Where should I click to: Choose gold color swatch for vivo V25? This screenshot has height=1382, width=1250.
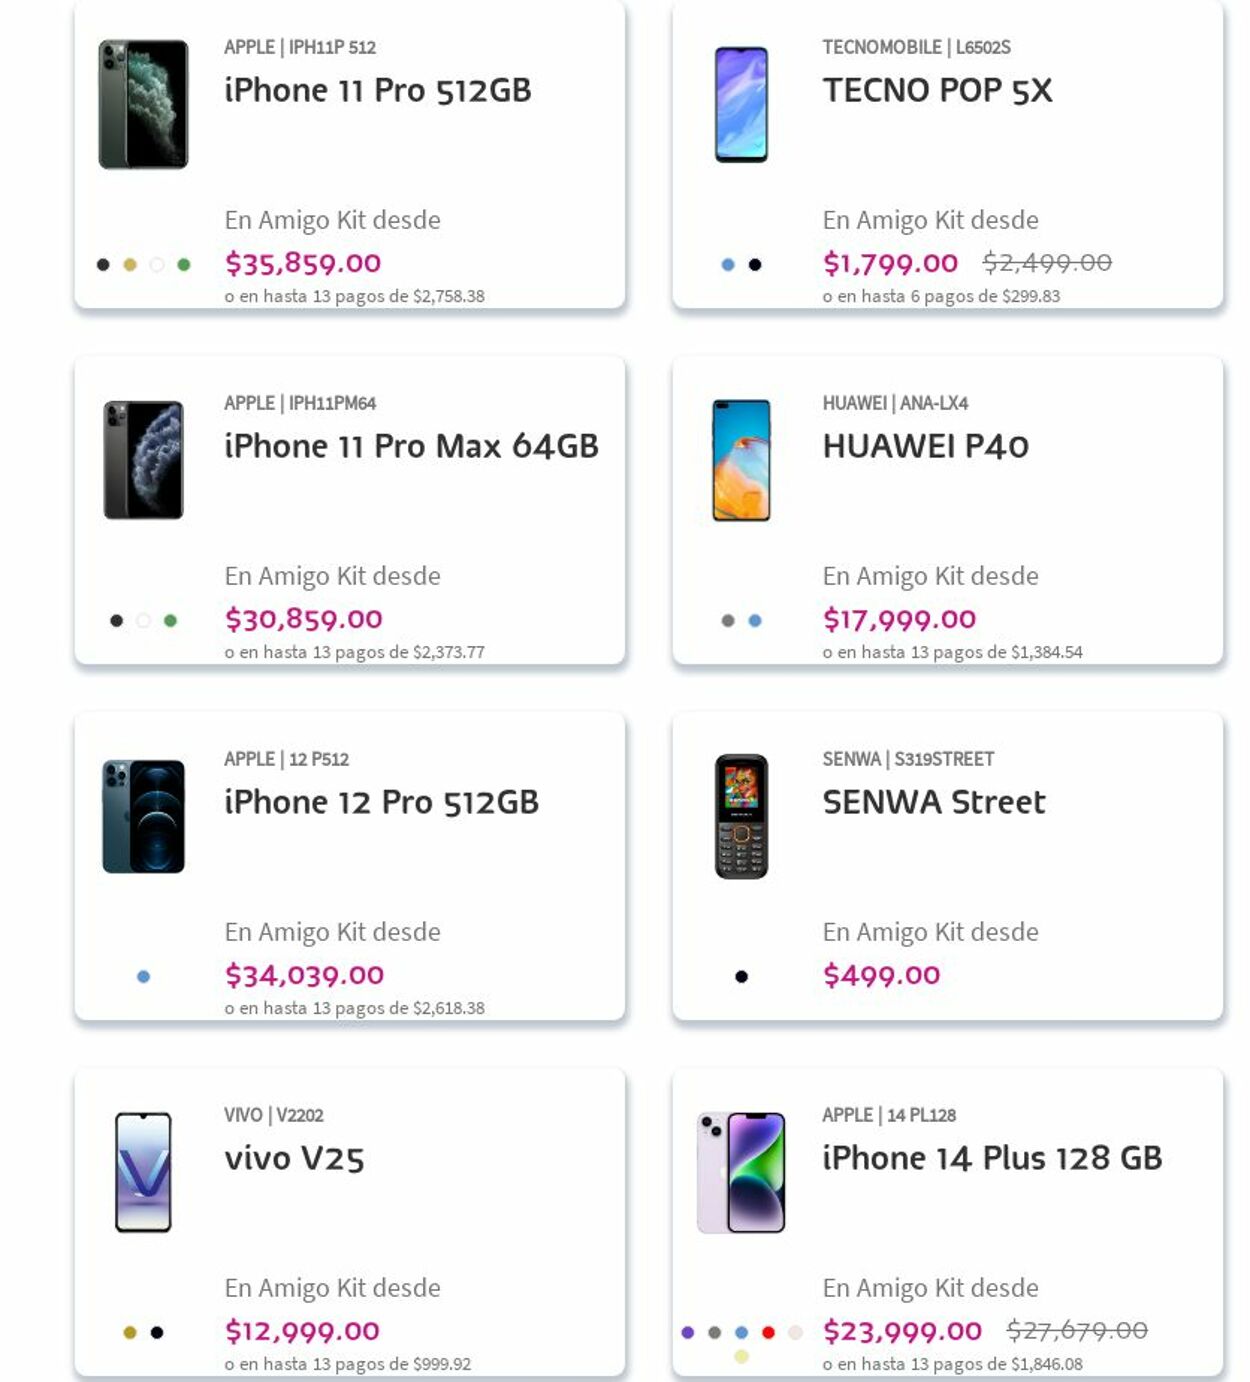(130, 1333)
